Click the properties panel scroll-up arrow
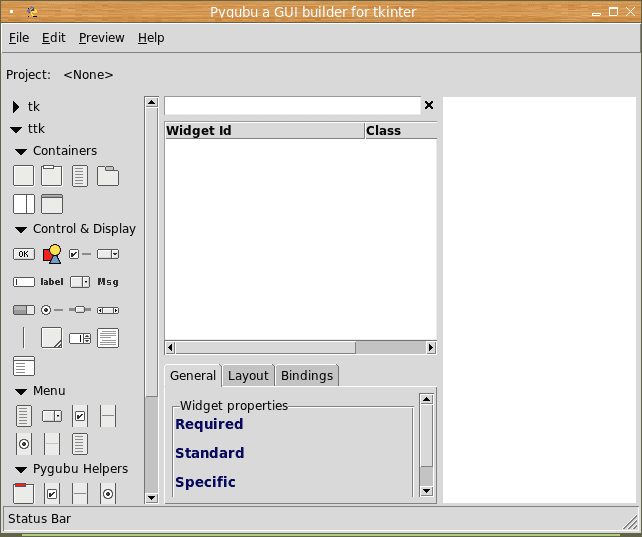This screenshot has width=642, height=537. [x=427, y=399]
